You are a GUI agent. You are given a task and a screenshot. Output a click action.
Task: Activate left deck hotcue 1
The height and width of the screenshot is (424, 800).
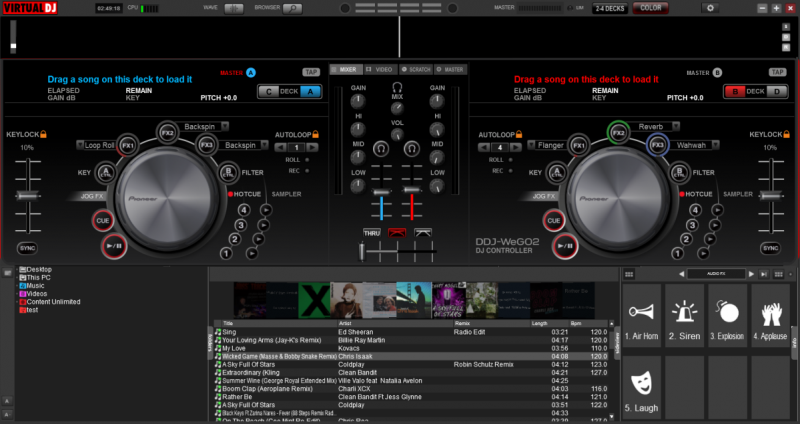coord(226,253)
